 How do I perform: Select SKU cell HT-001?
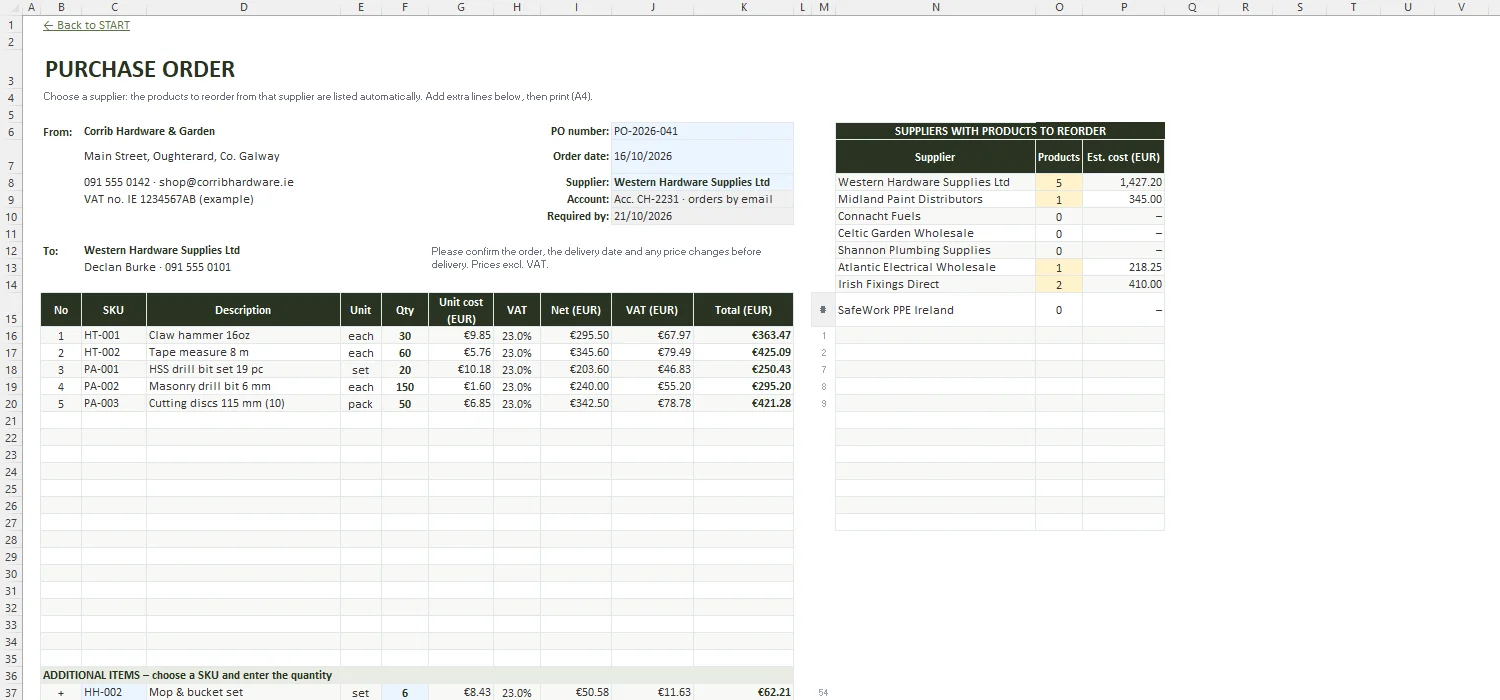pyautogui.click(x=114, y=335)
